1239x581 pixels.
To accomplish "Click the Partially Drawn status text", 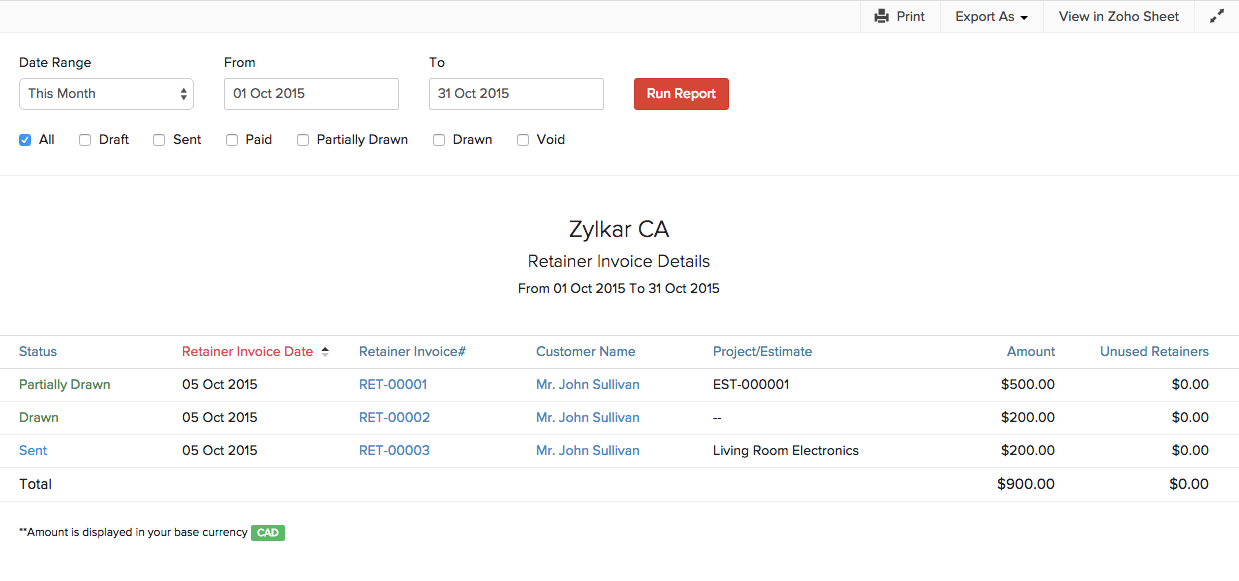I will 65,385.
